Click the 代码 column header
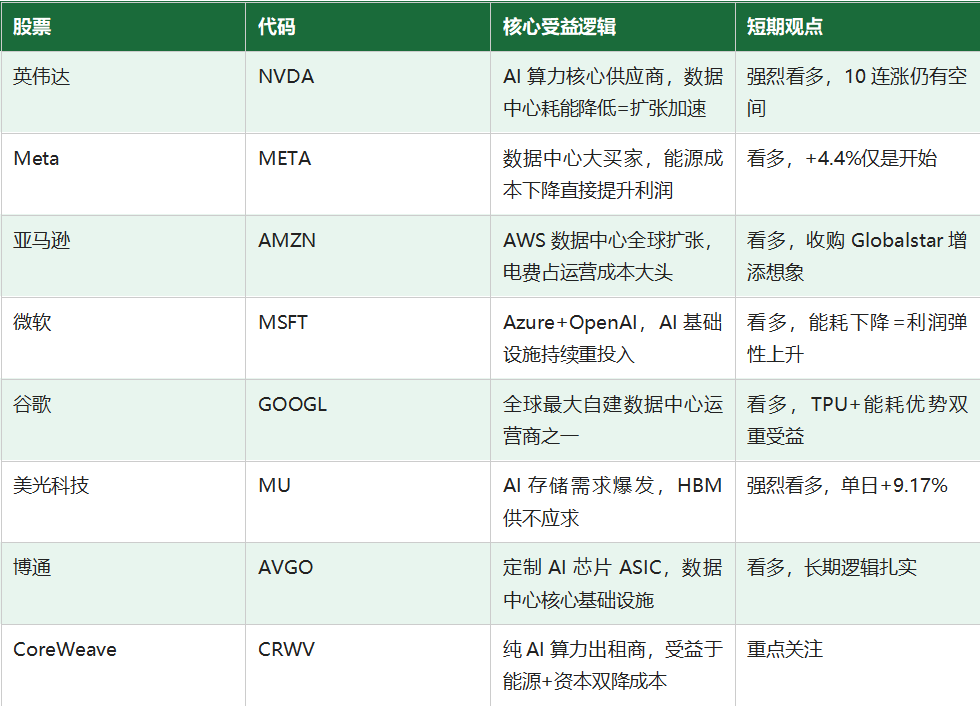980x706 pixels. point(368,26)
